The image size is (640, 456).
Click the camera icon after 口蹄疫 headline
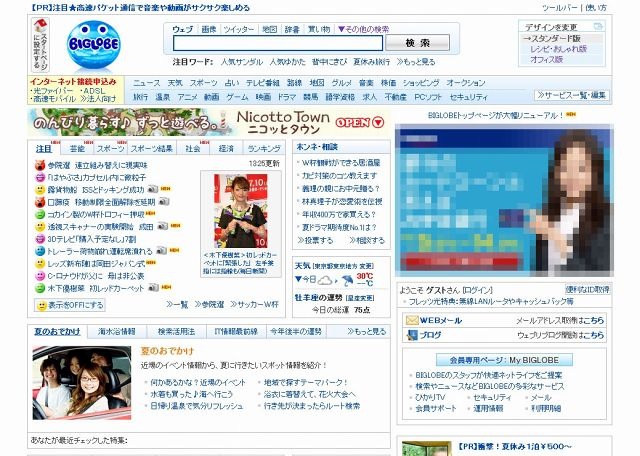coord(164,201)
